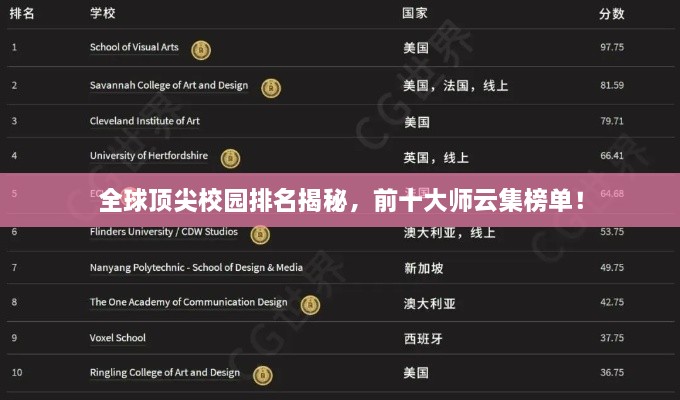Click the gold badge beside School of Visual Arts
The width and height of the screenshot is (680, 400).
click(x=201, y=50)
